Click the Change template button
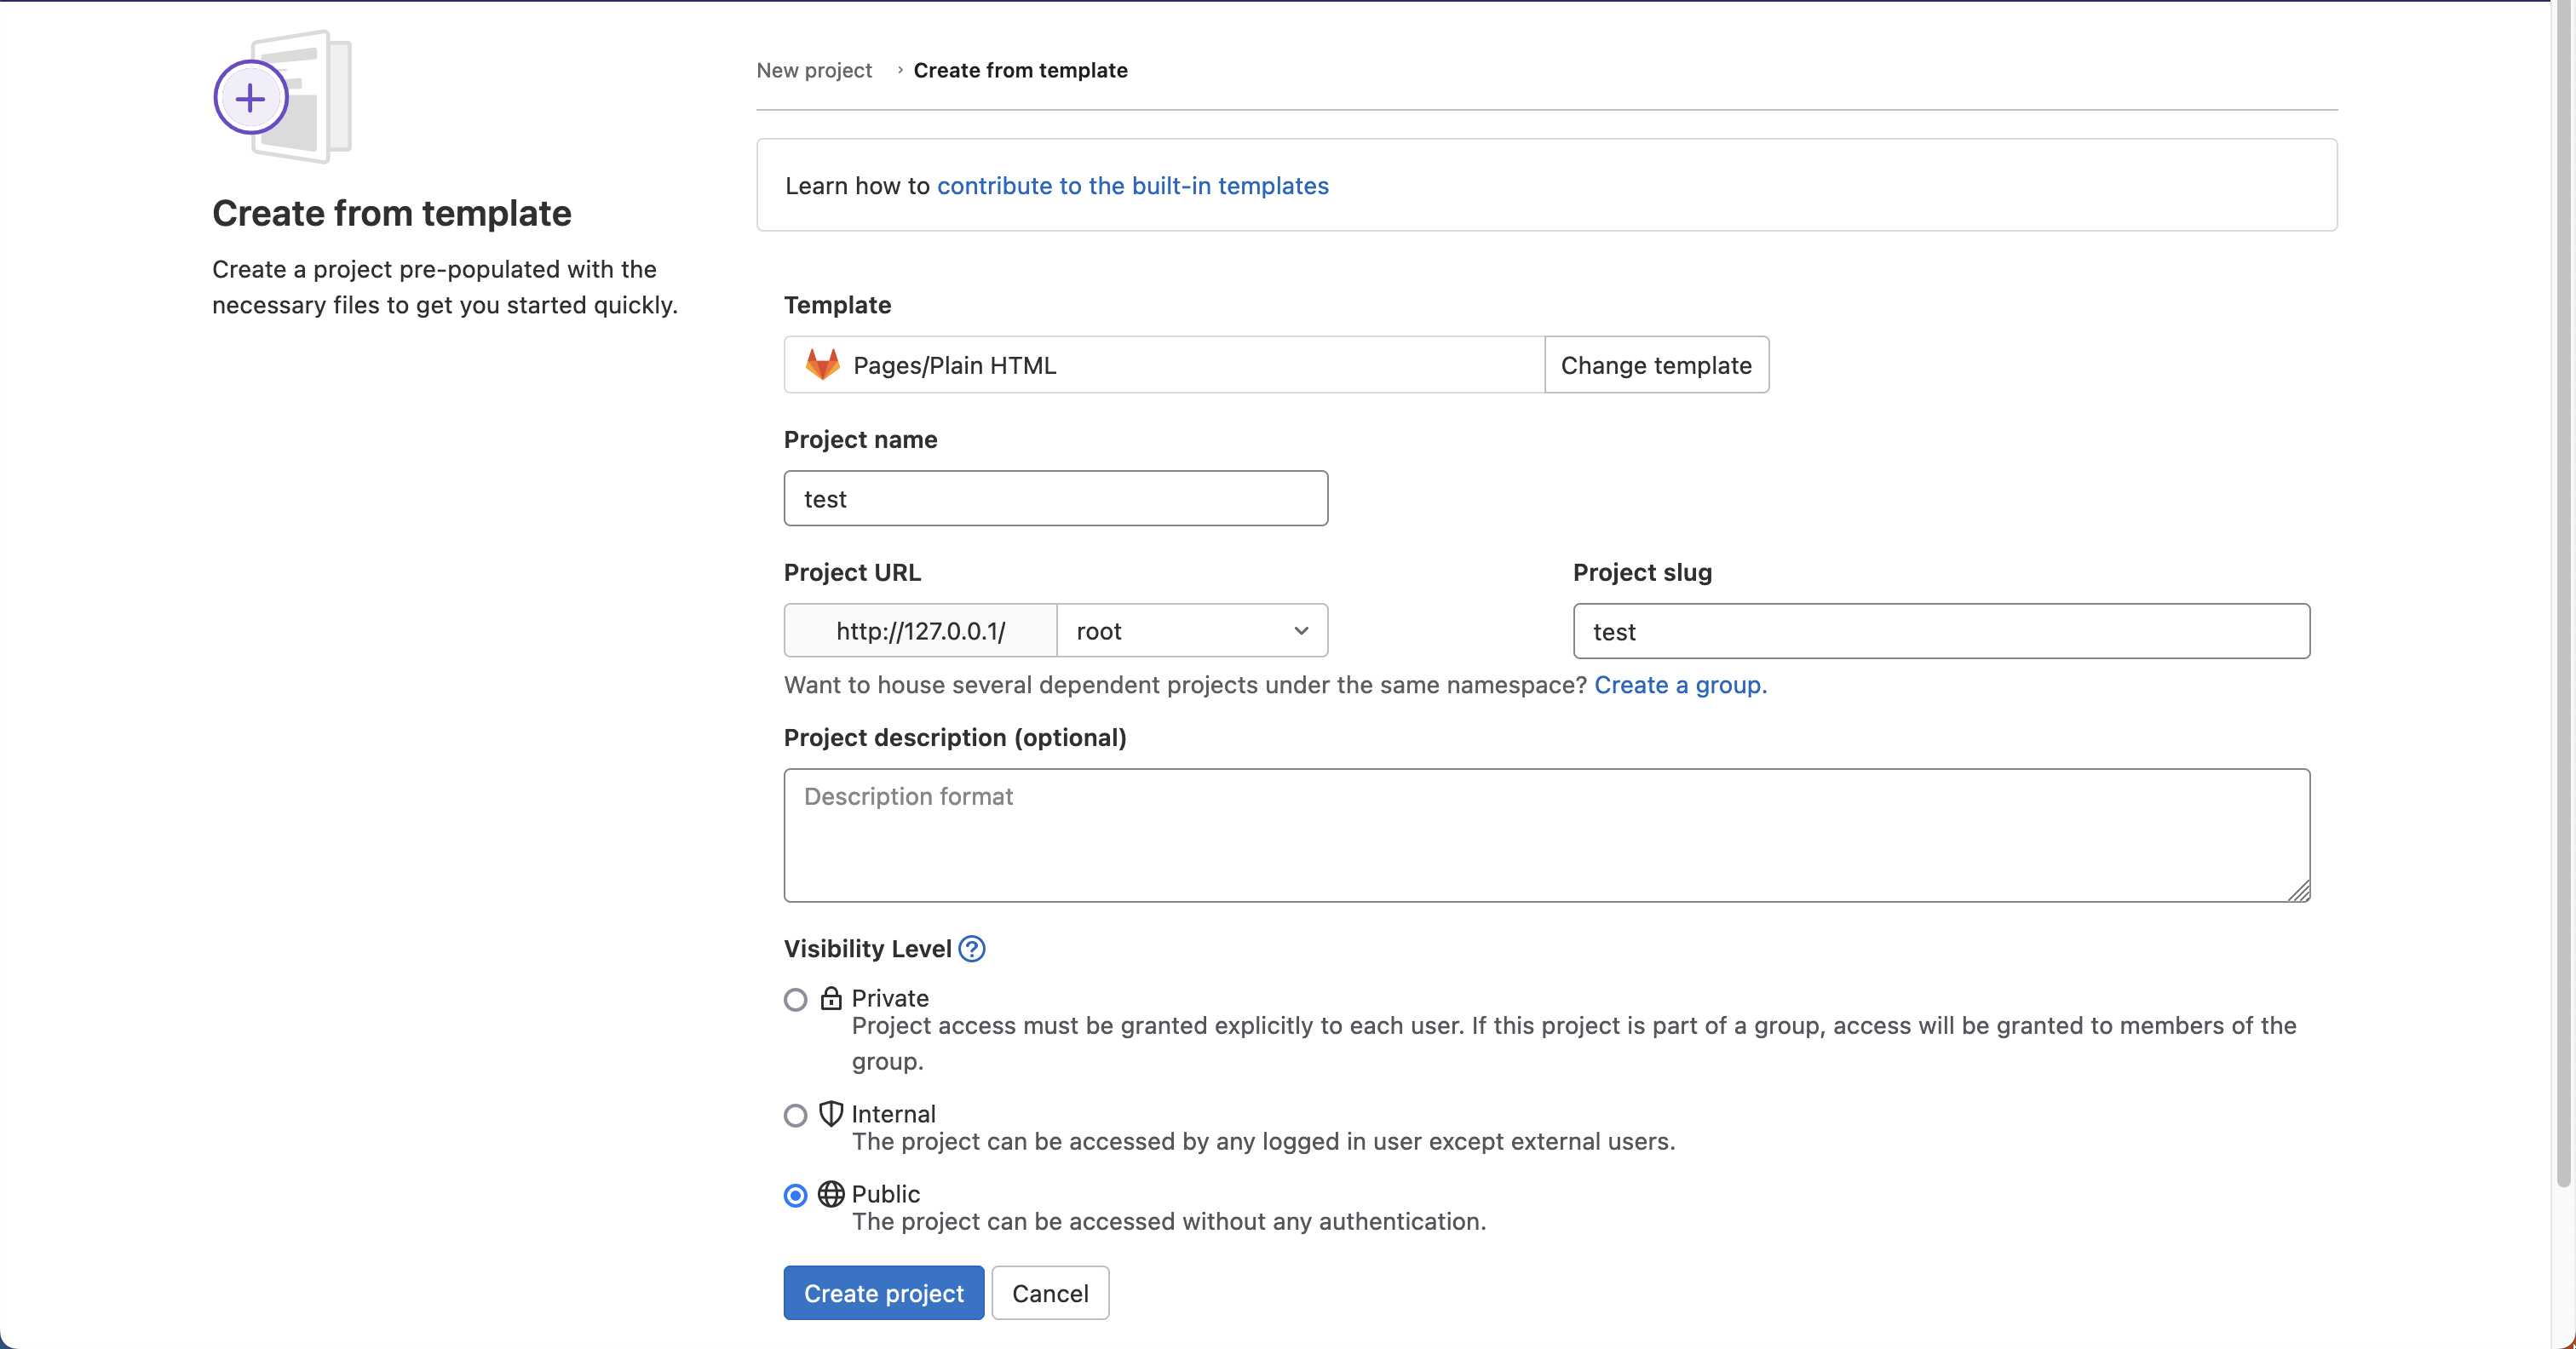Viewport: 2576px width, 1349px height. (x=1656, y=365)
